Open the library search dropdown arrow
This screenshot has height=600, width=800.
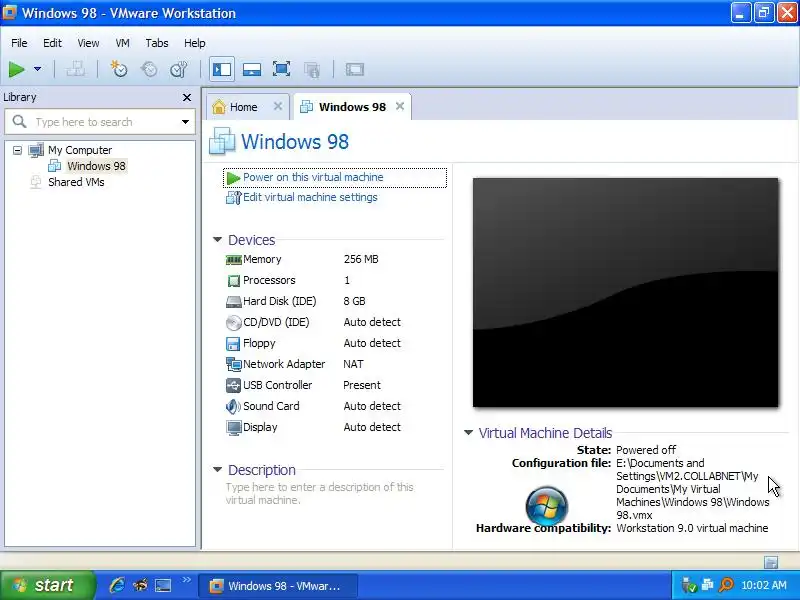[x=185, y=122]
